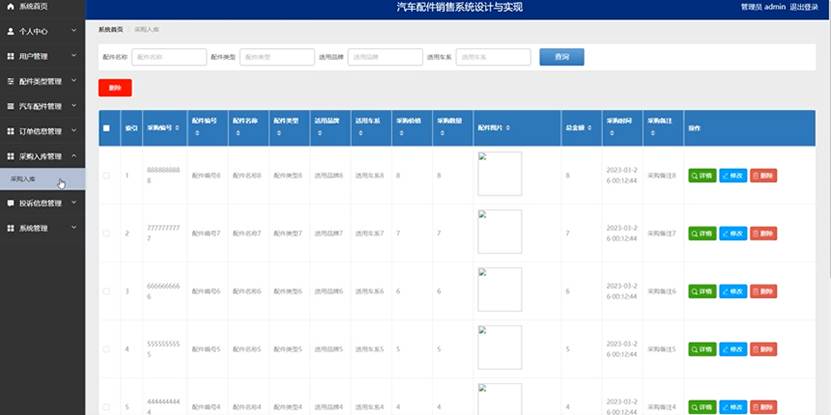Sort the table by 总金额 column
This screenshot has height=415, width=831.
pyautogui.click(x=590, y=128)
